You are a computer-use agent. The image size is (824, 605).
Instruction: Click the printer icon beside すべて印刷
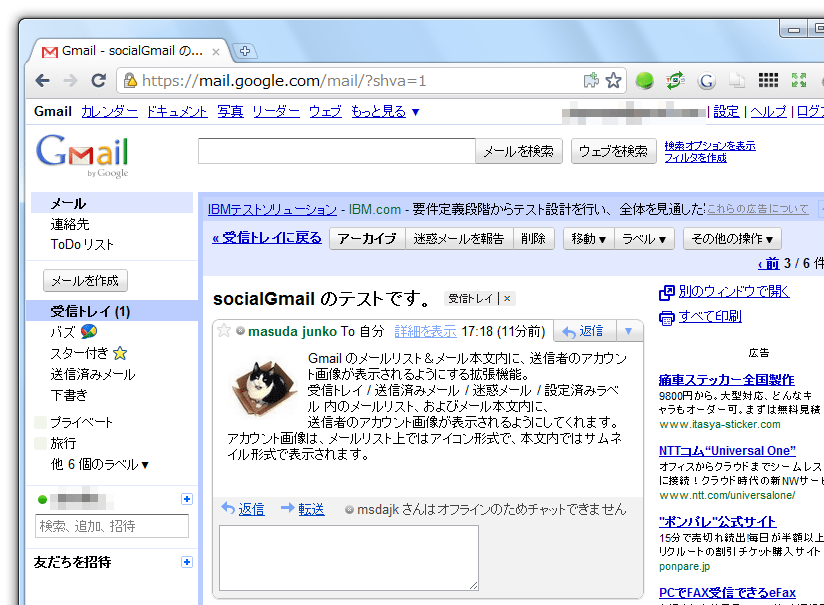click(666, 318)
